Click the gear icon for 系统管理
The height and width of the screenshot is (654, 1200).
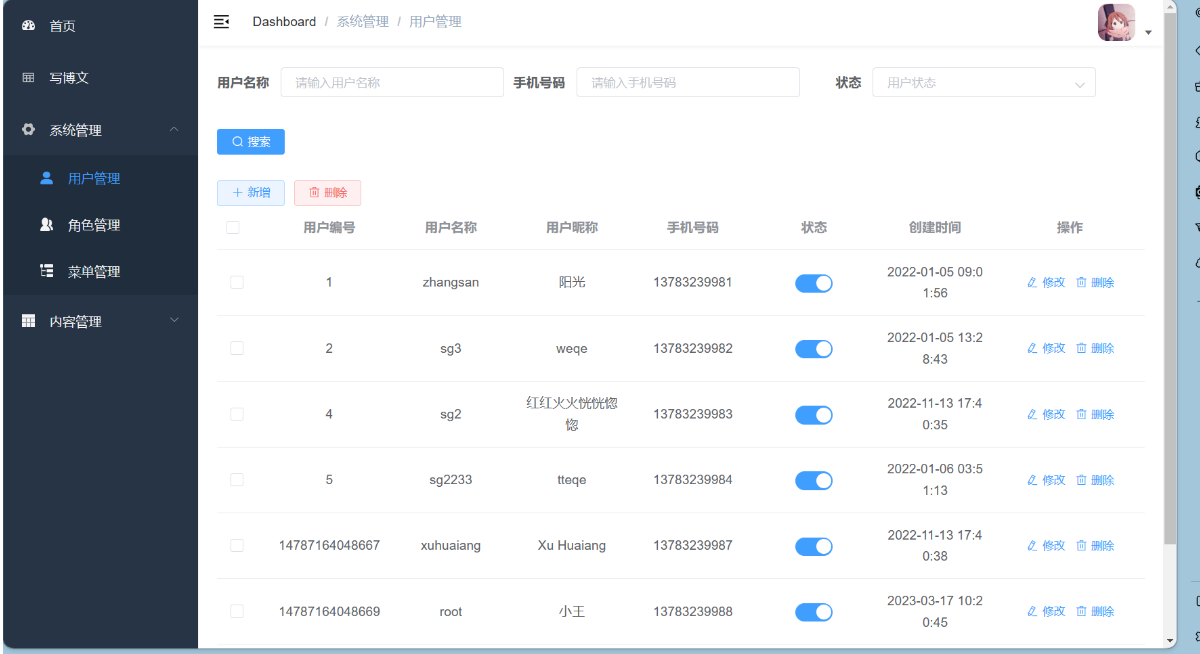27,129
